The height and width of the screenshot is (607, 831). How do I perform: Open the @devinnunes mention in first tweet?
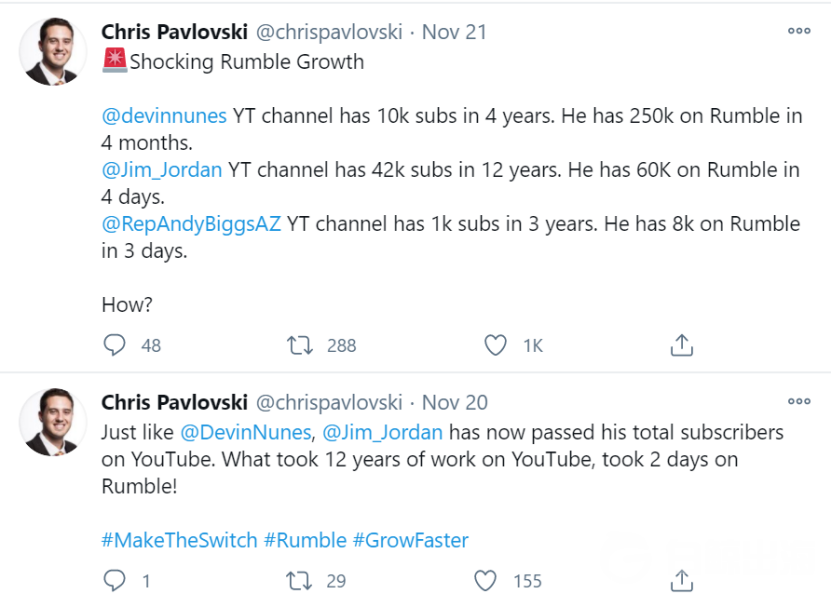click(164, 116)
